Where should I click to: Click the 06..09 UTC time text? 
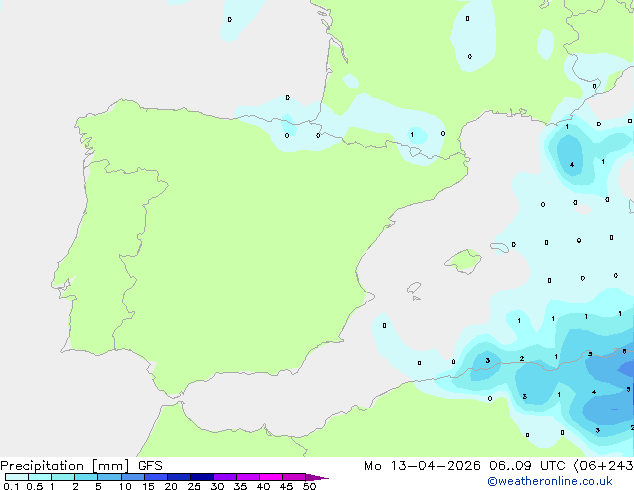(x=527, y=466)
